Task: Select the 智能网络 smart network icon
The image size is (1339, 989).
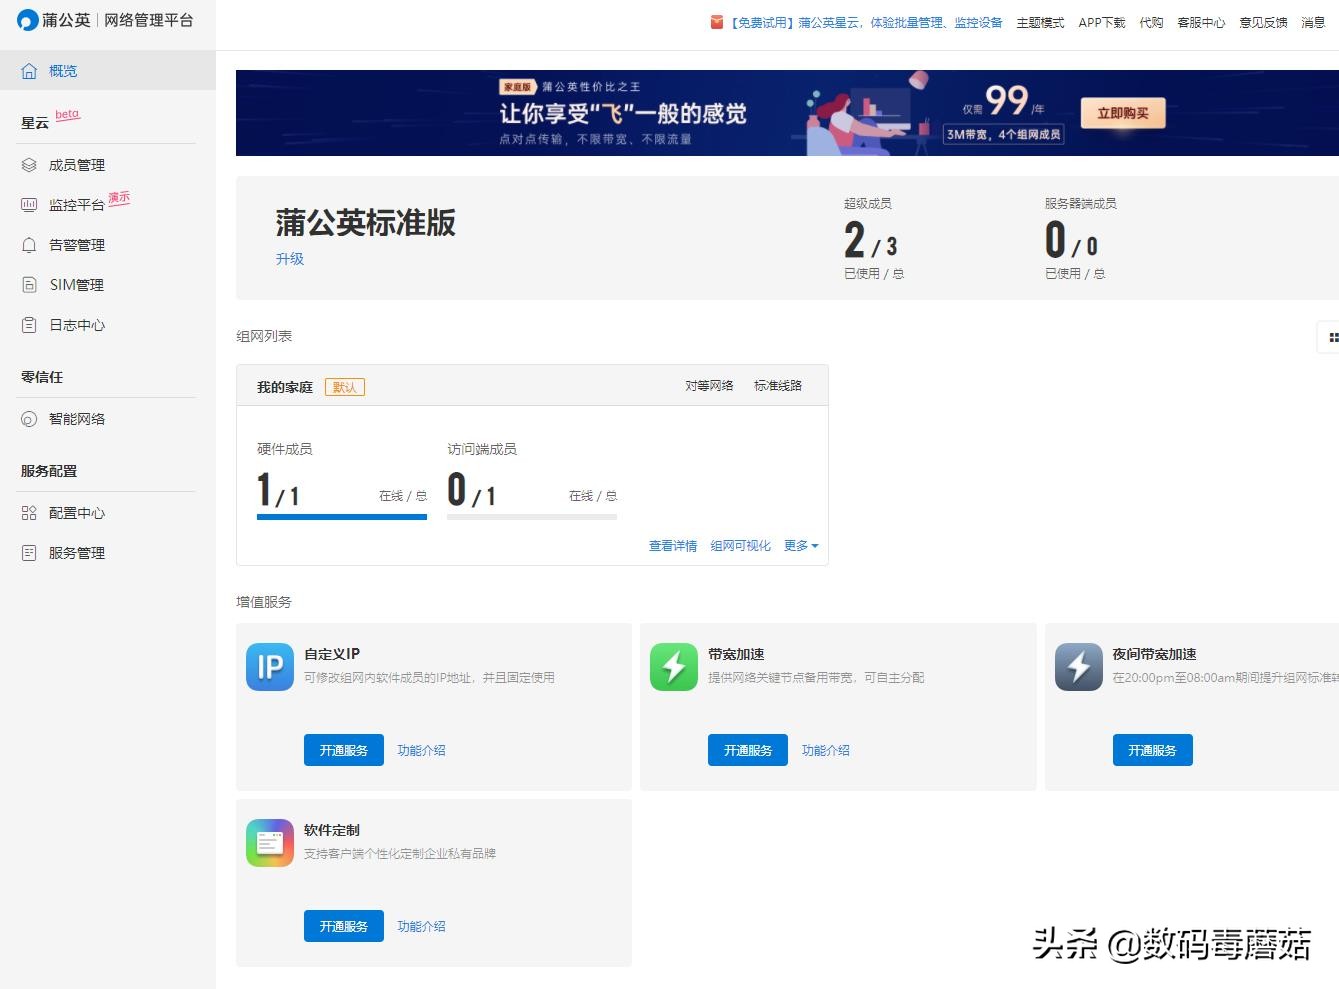Action: [x=28, y=418]
